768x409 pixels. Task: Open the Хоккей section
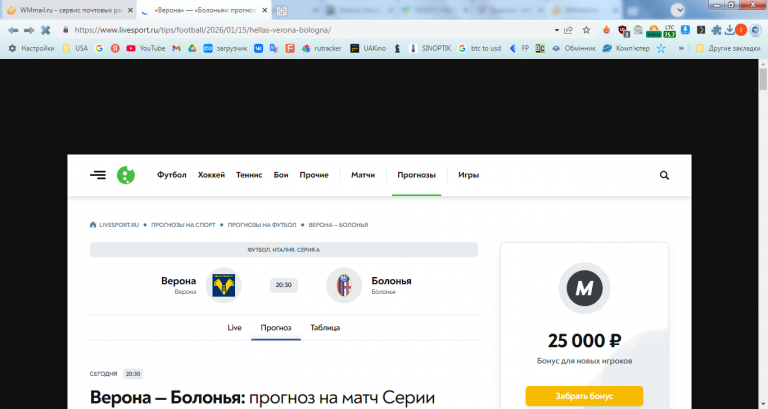pos(211,175)
